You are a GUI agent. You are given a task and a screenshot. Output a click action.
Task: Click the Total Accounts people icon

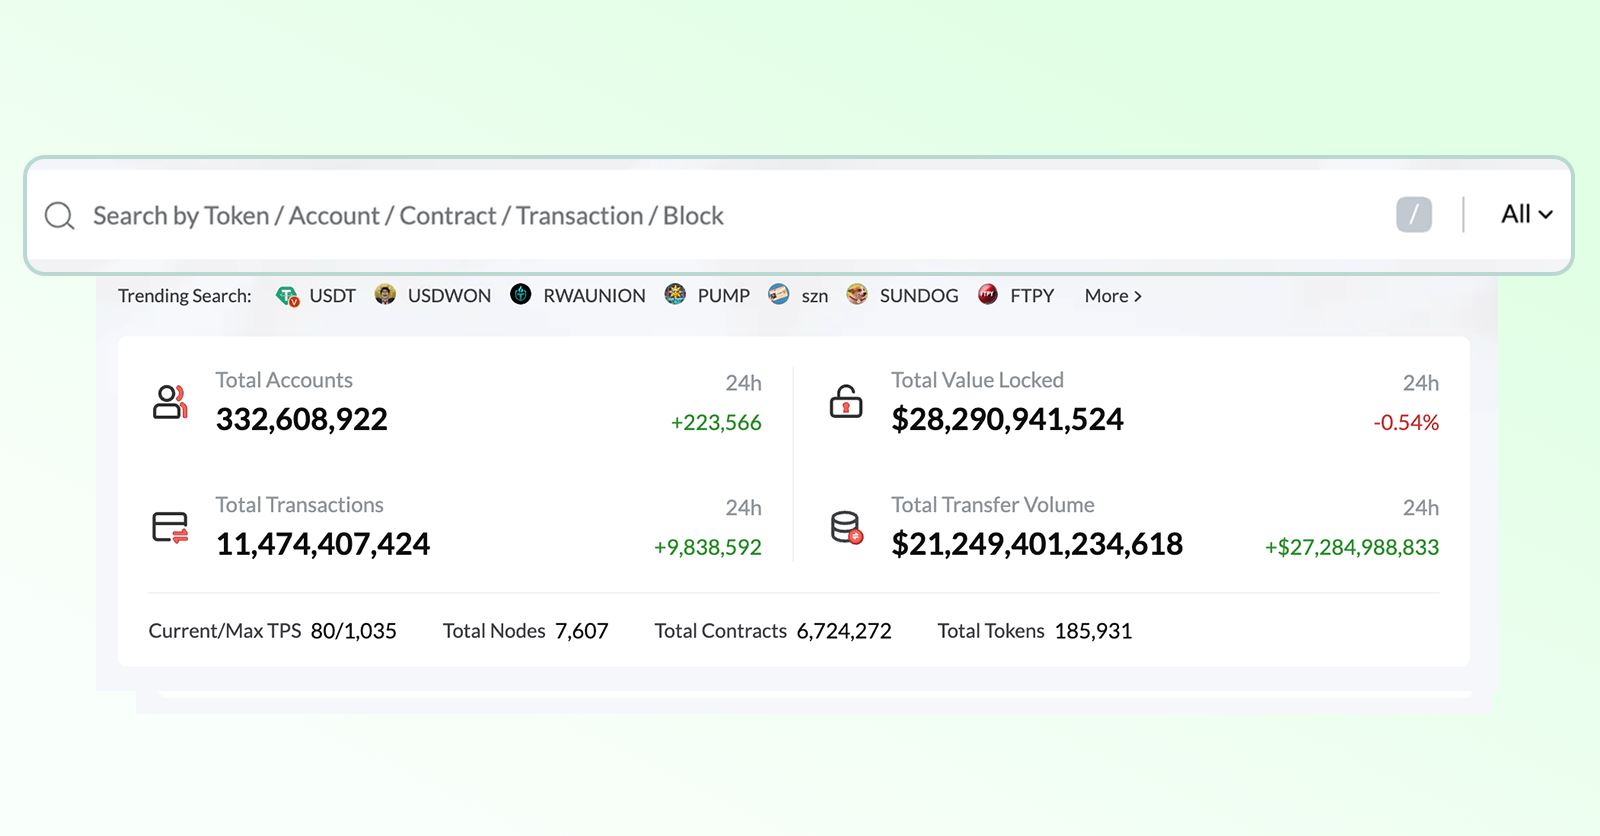click(x=170, y=402)
